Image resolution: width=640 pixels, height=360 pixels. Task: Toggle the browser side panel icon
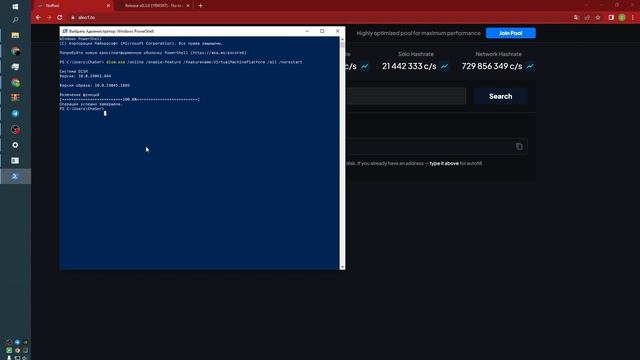tap(611, 18)
